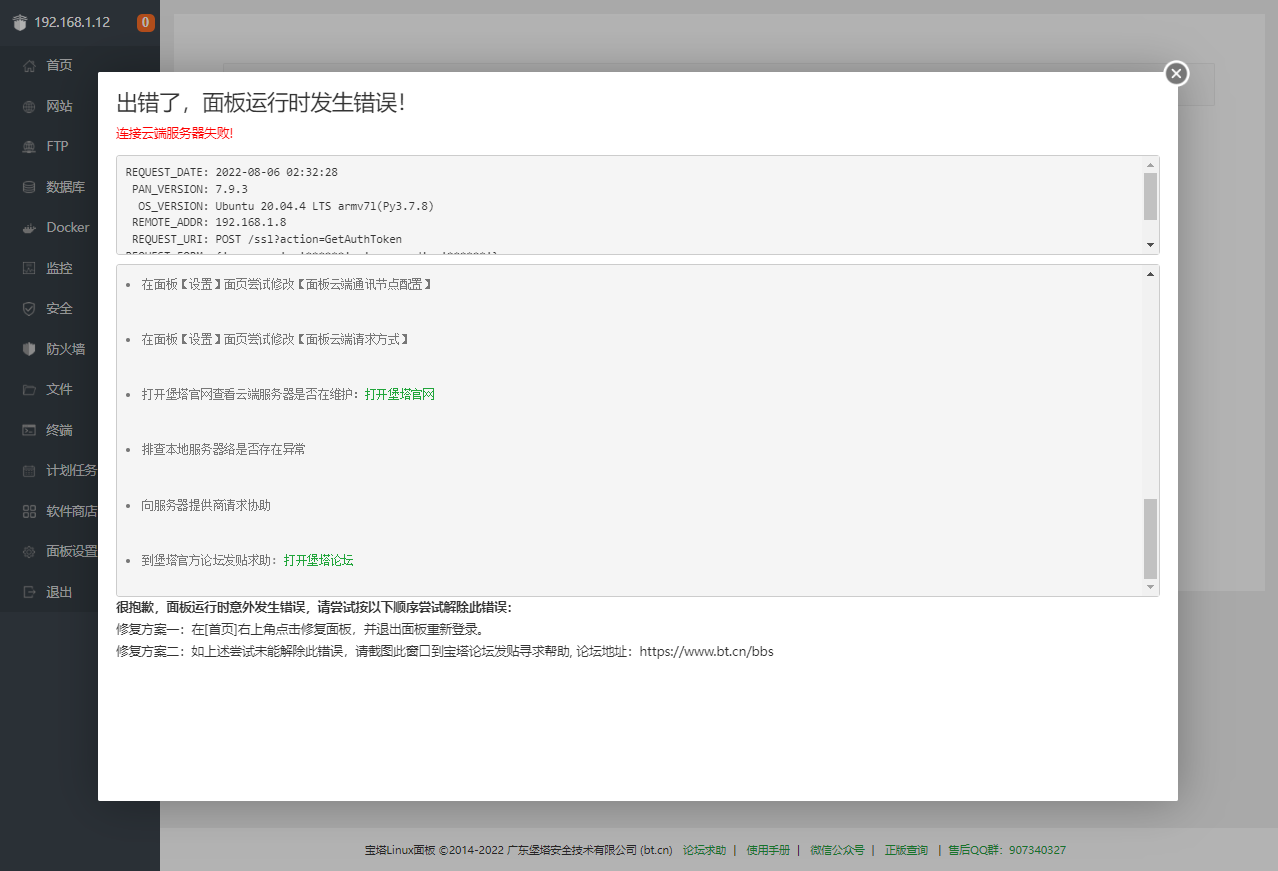1278x871 pixels.
Task: Click the FTP icon in the sidebar
Action: point(29,146)
